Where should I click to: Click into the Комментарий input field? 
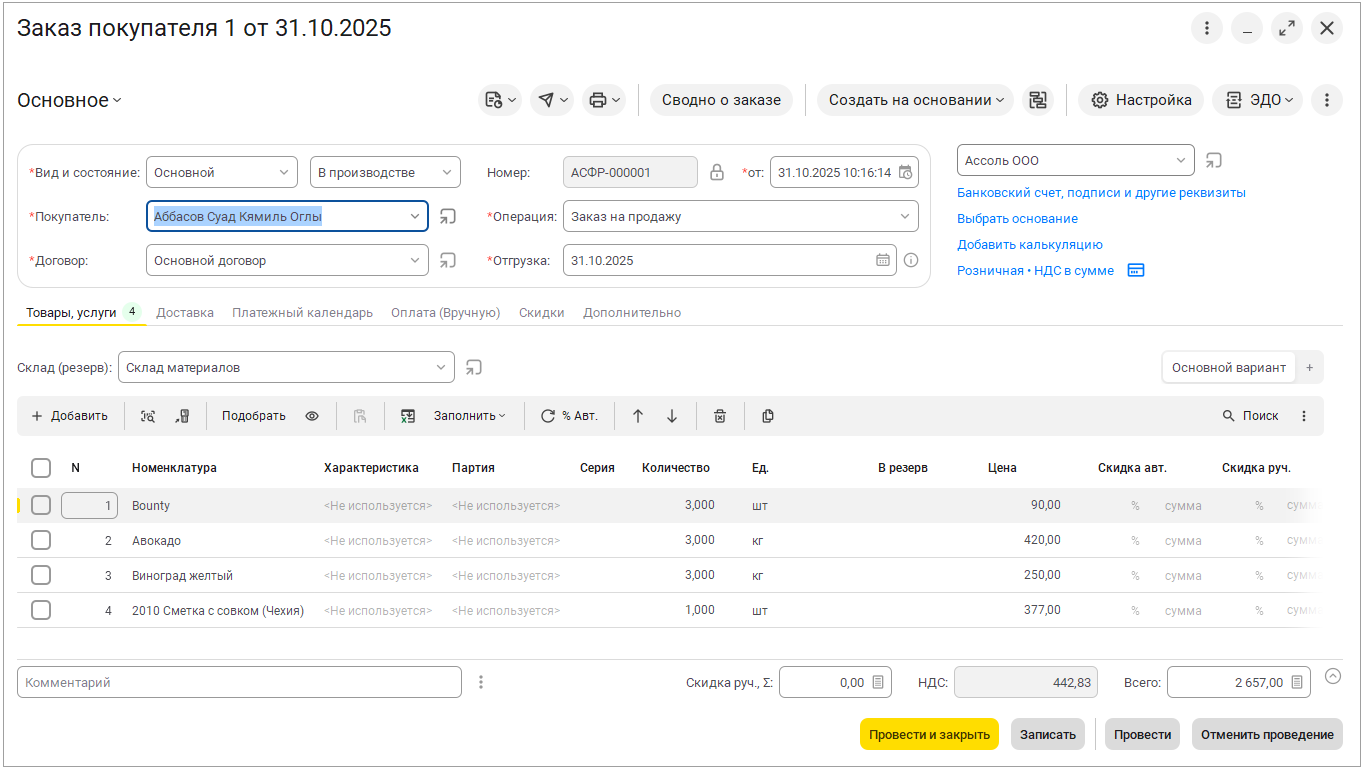(x=239, y=682)
